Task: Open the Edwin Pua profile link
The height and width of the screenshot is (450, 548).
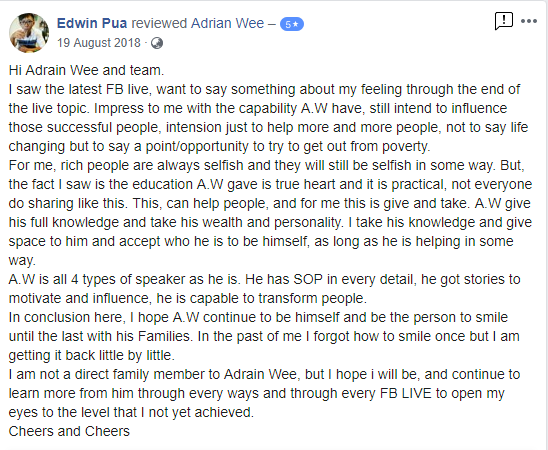Action: [x=92, y=23]
